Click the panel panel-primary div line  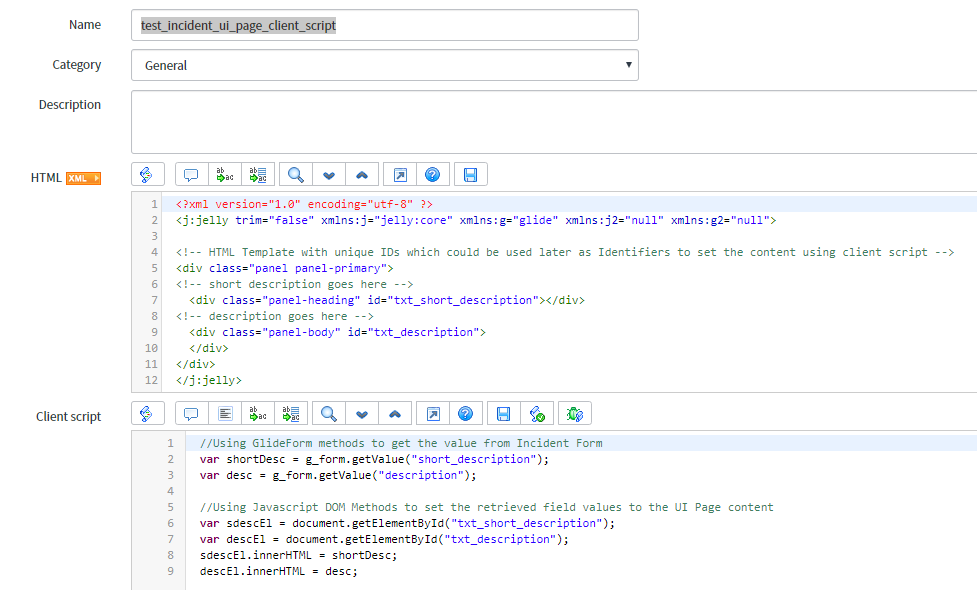(285, 269)
